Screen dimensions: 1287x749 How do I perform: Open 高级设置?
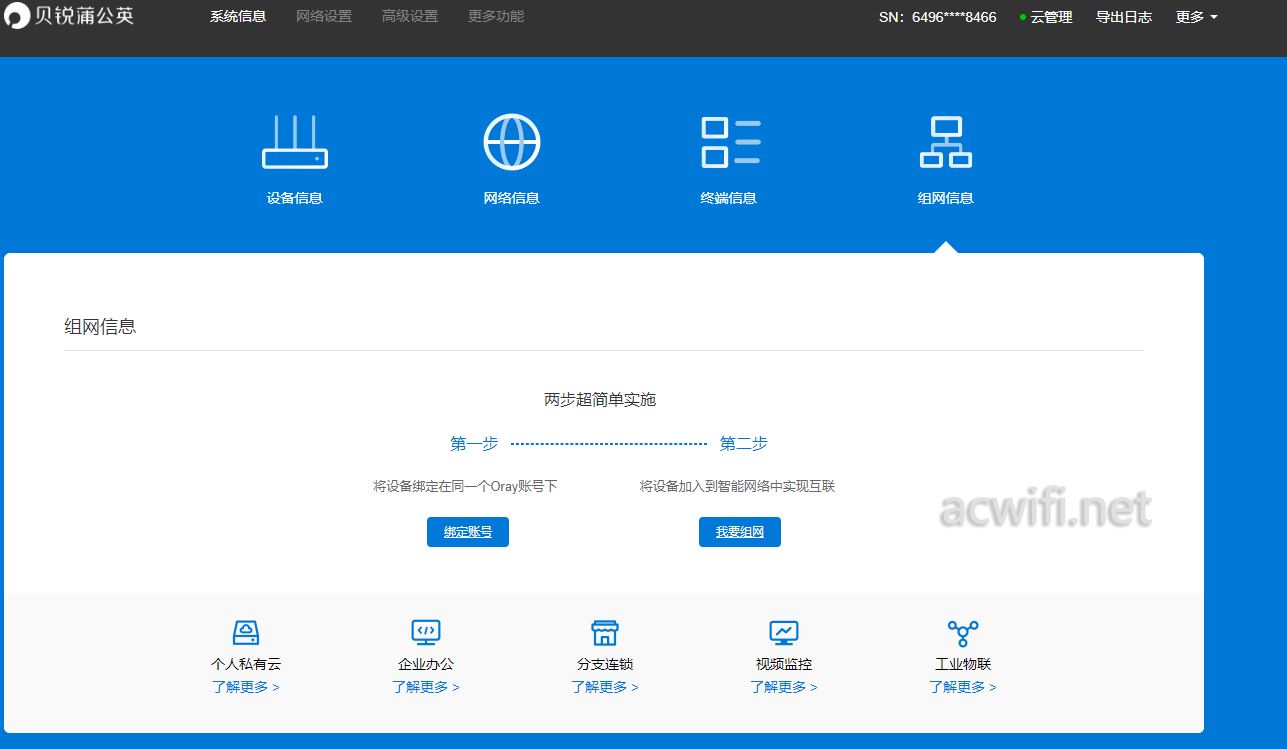pyautogui.click(x=408, y=16)
